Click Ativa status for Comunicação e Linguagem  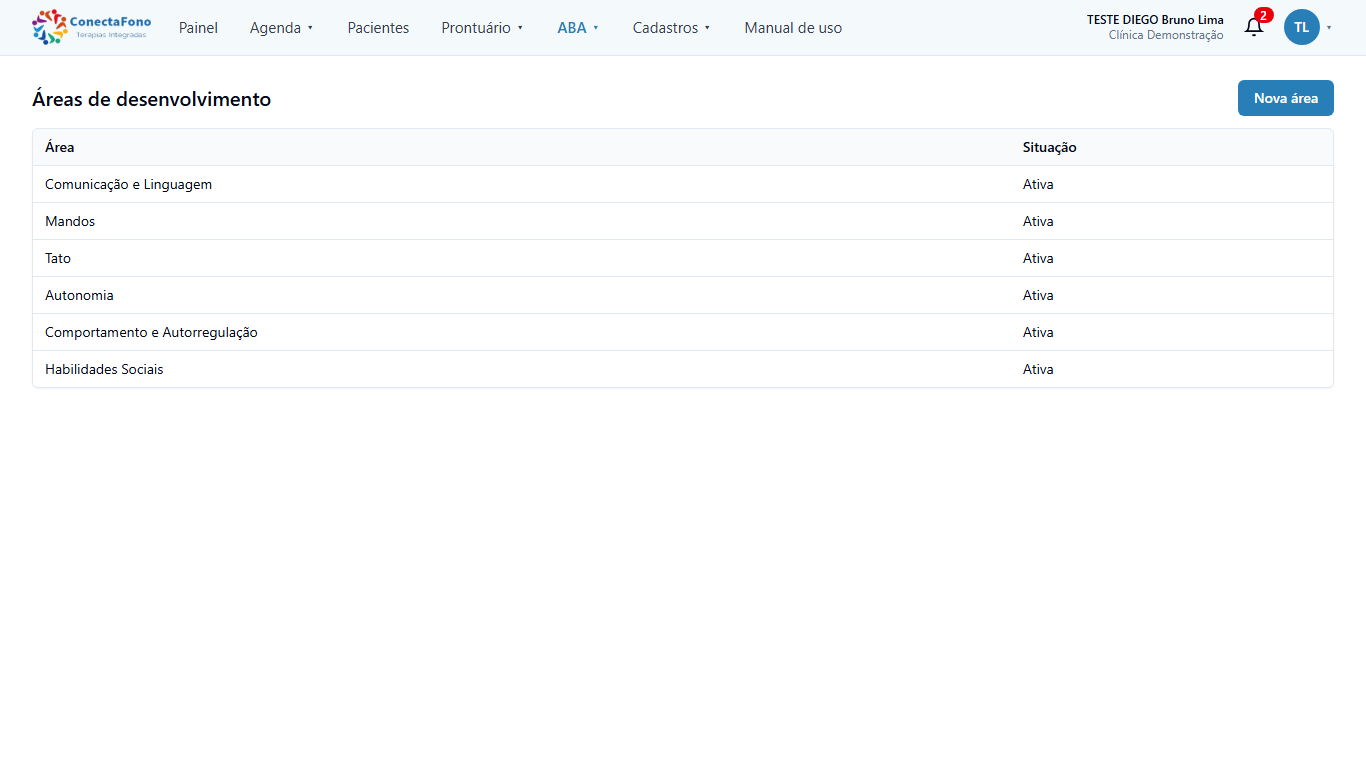pyautogui.click(x=1038, y=184)
